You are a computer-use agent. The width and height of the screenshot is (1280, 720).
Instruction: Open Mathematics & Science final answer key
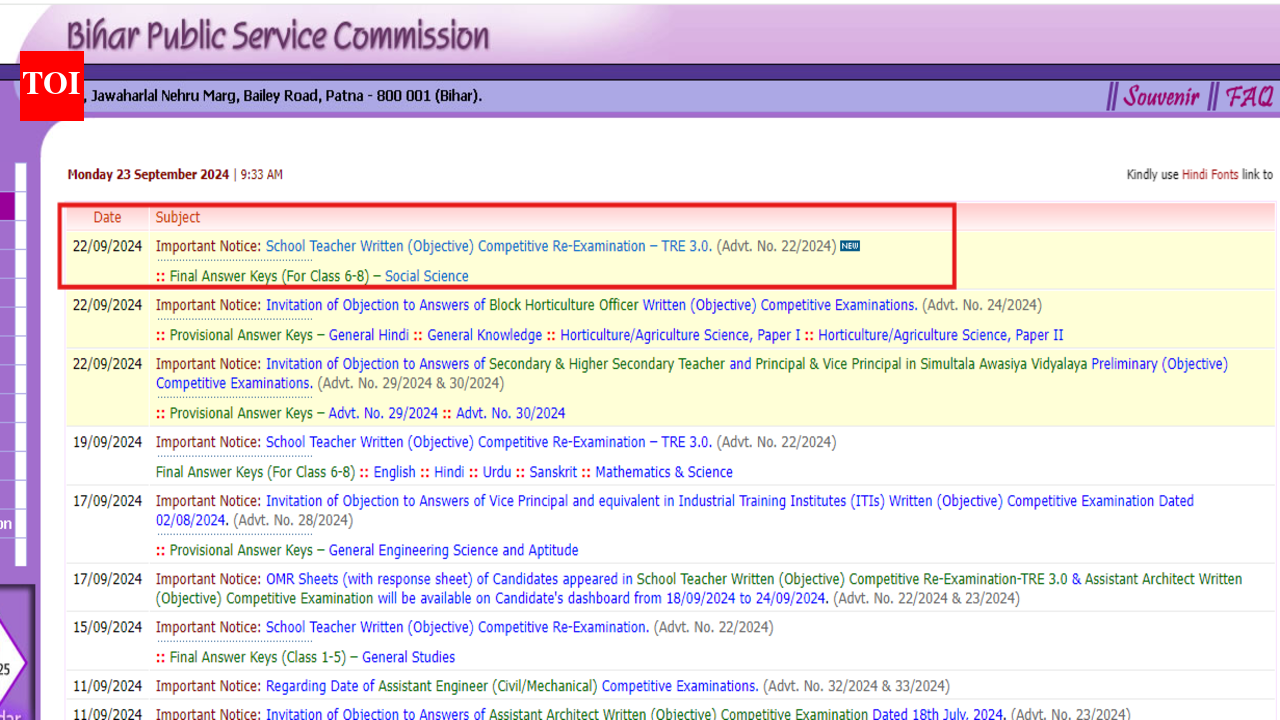pyautogui.click(x=663, y=472)
